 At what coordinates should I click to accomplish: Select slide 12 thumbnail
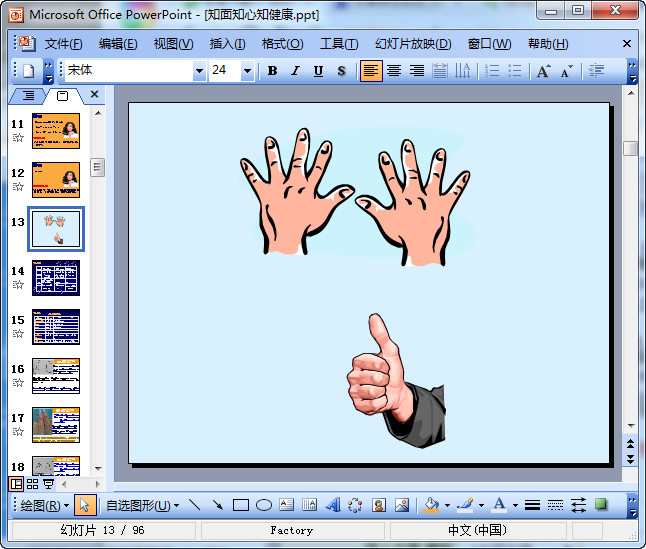56,180
